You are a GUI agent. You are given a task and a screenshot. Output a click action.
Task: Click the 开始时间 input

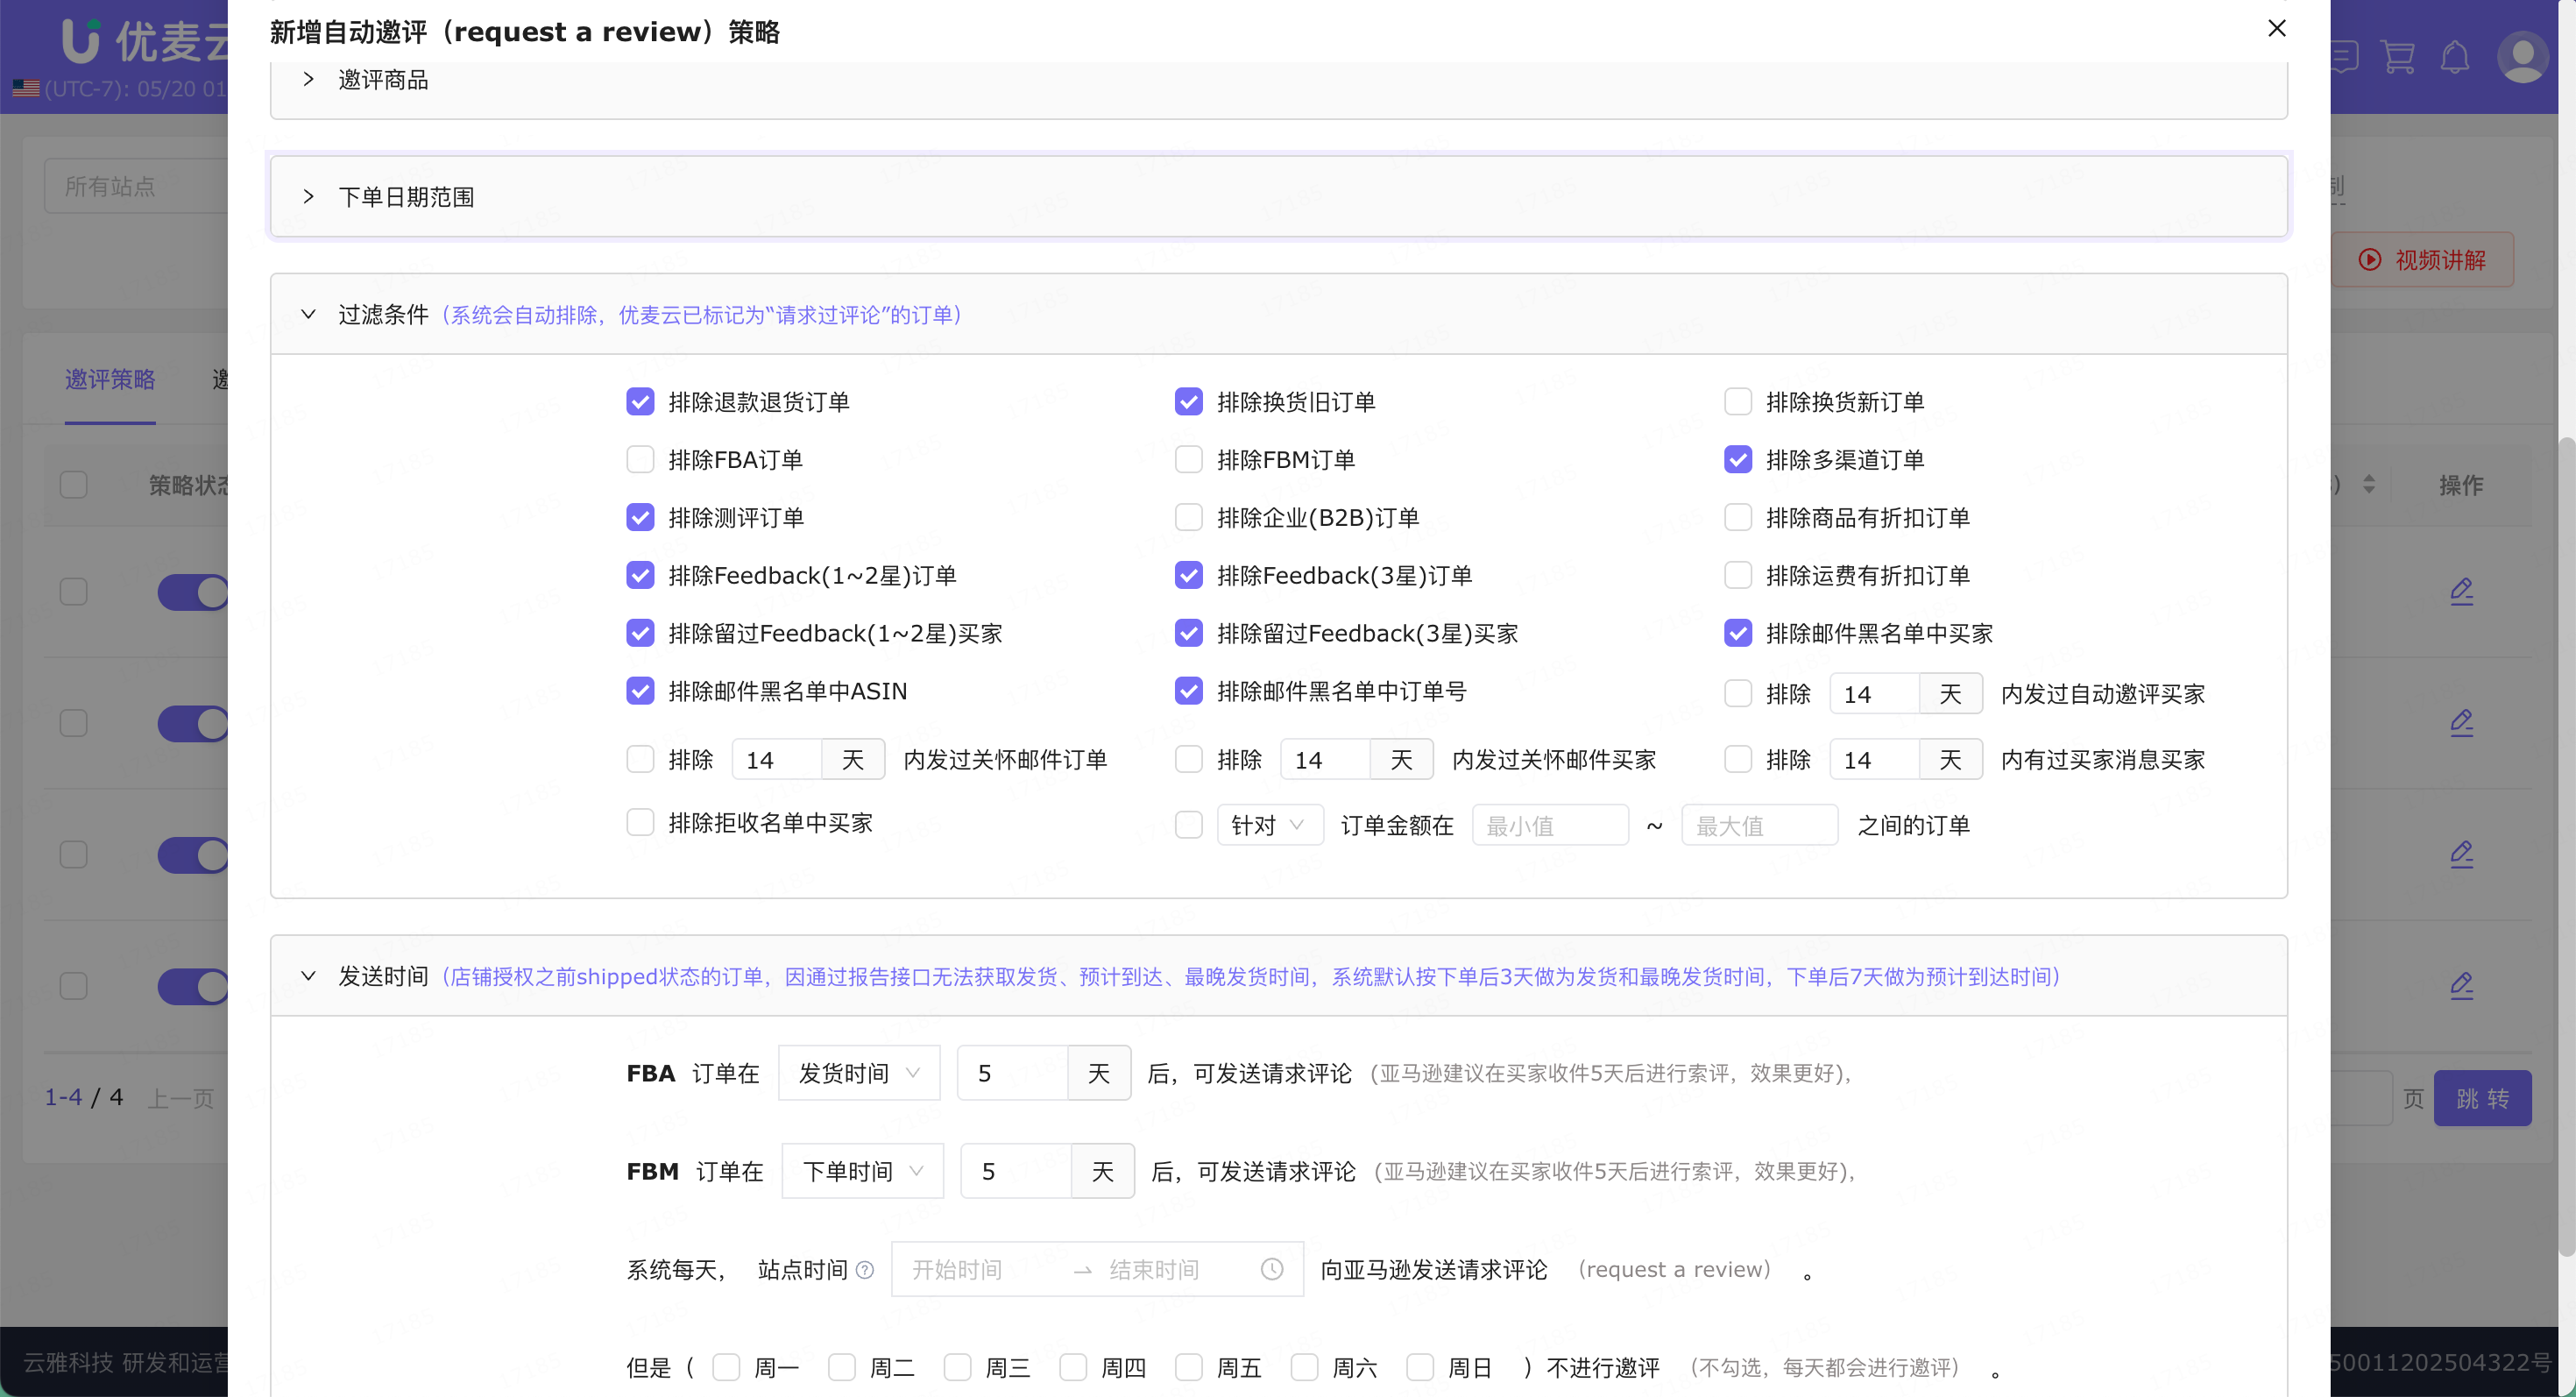point(978,1270)
